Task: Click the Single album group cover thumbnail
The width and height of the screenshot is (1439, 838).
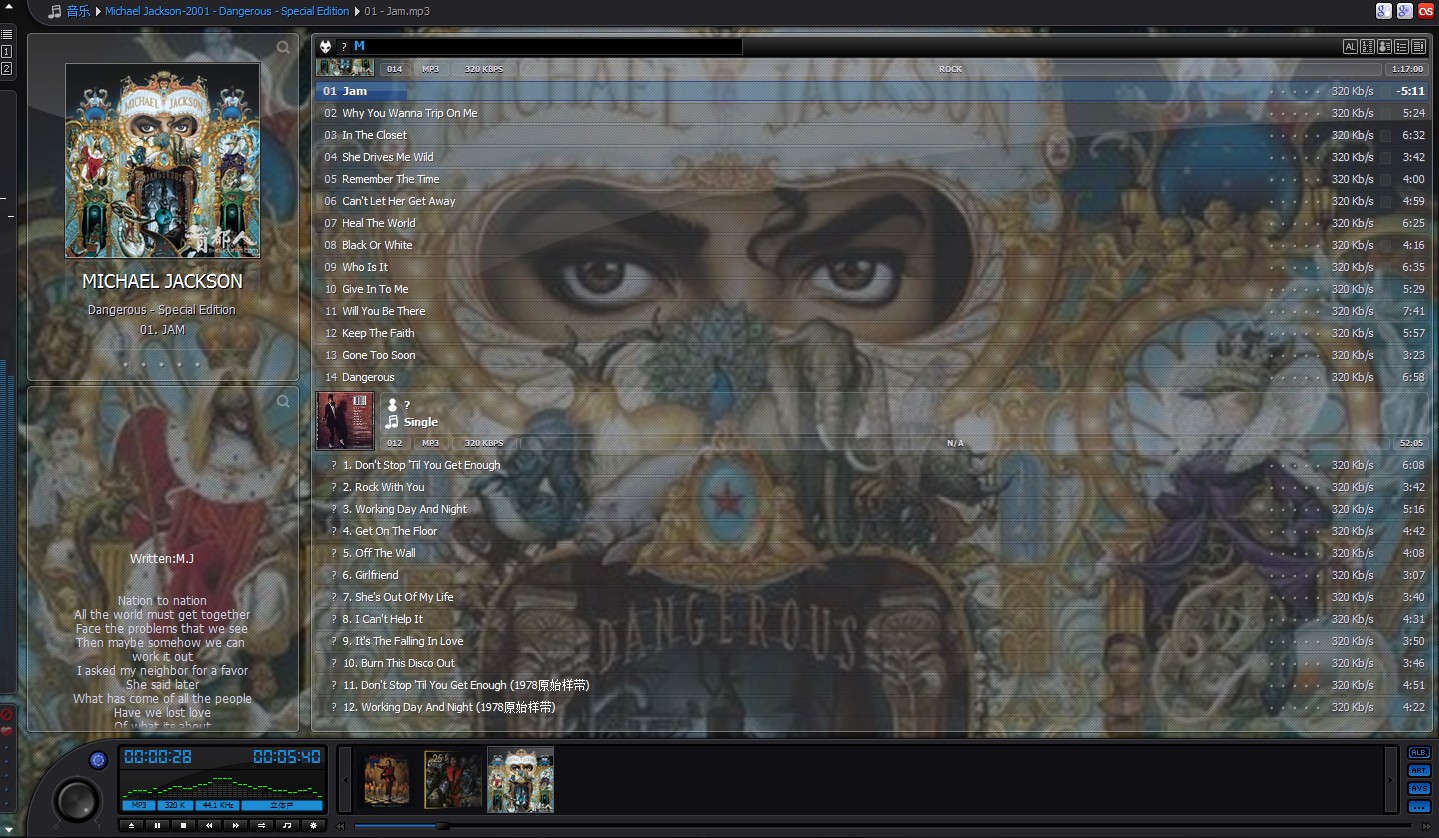Action: click(345, 420)
